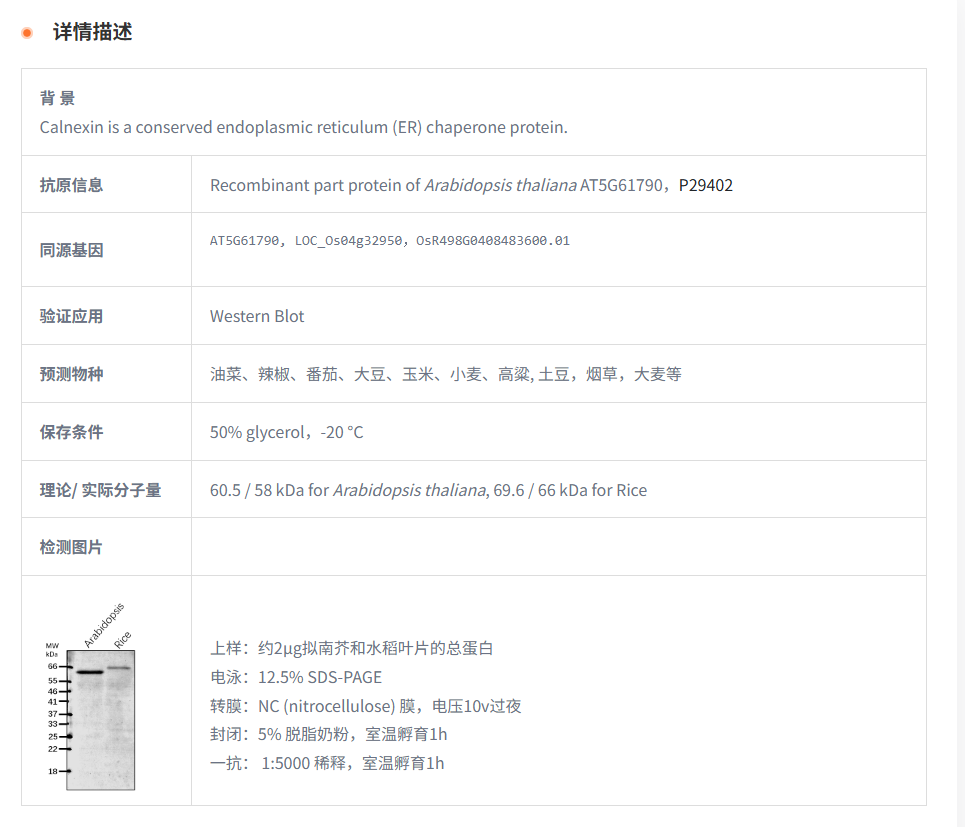This screenshot has height=827, width=965.
Task: Click the 预测物种 row label
Action: 71,374
